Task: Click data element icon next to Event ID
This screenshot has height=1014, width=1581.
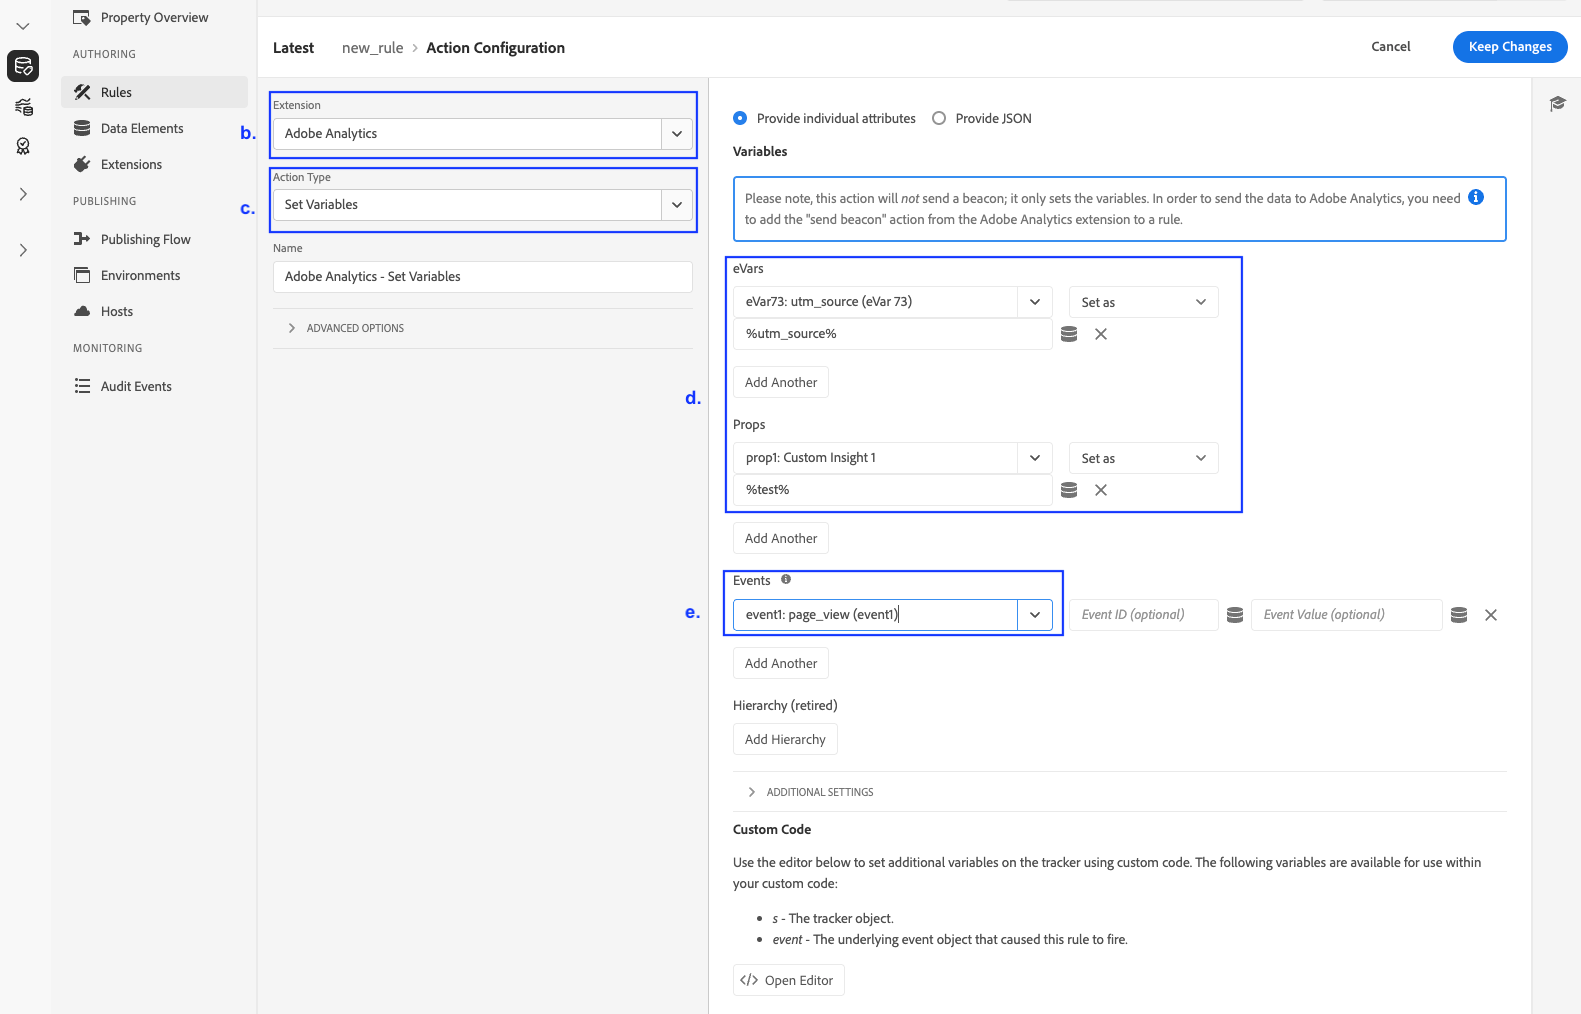Action: 1235,615
